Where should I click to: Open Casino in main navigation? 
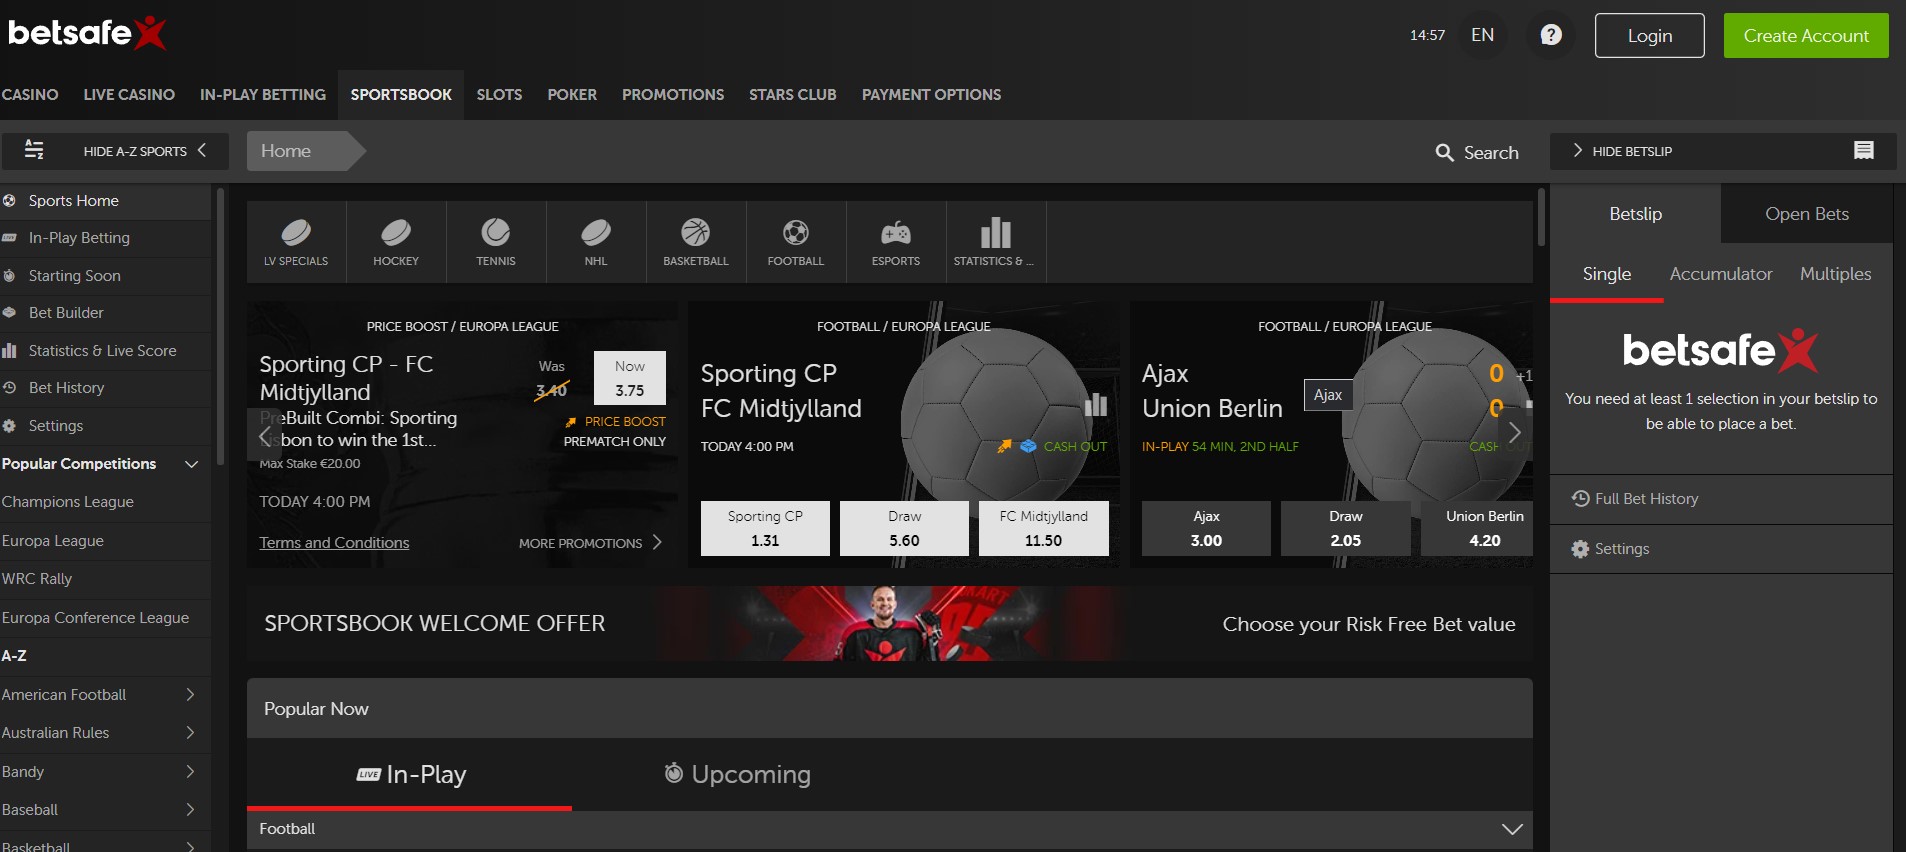[x=30, y=95]
